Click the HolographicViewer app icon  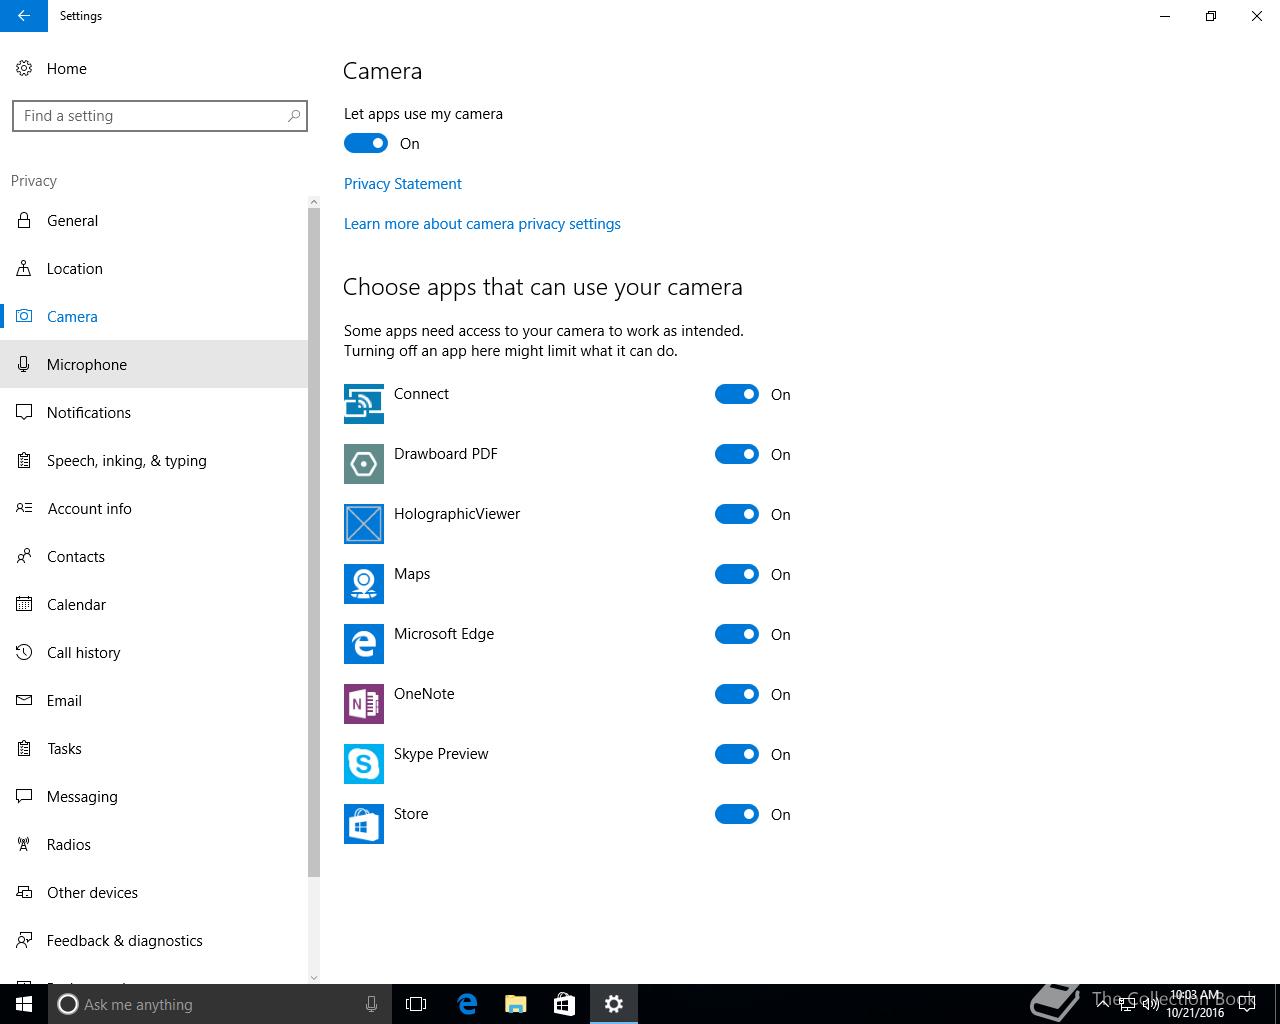(364, 524)
